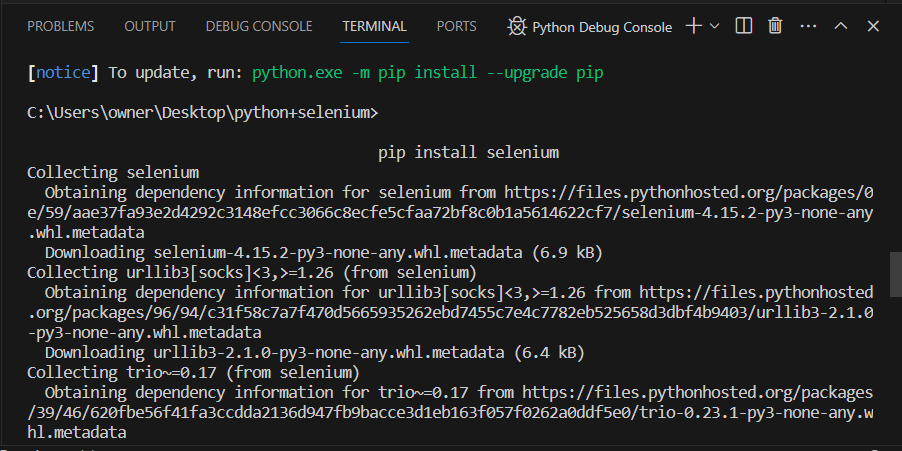Switch to the PROBLEMS tab
The width and height of the screenshot is (902, 451).
pyautogui.click(x=60, y=26)
